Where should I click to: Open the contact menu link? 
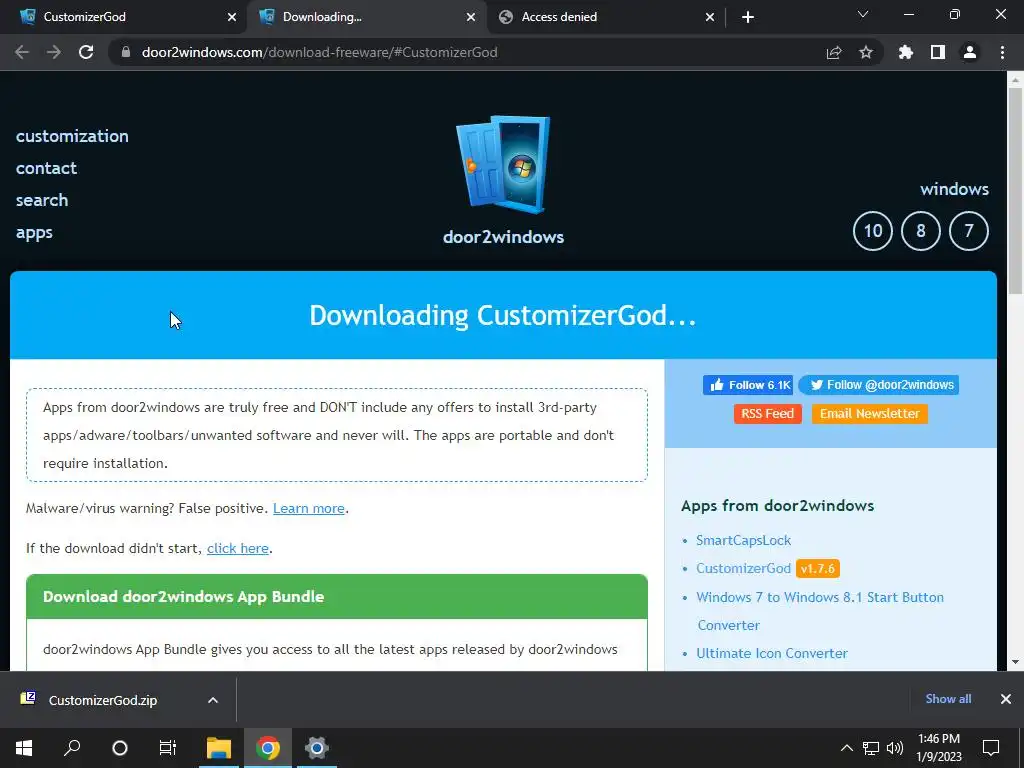[46, 168]
